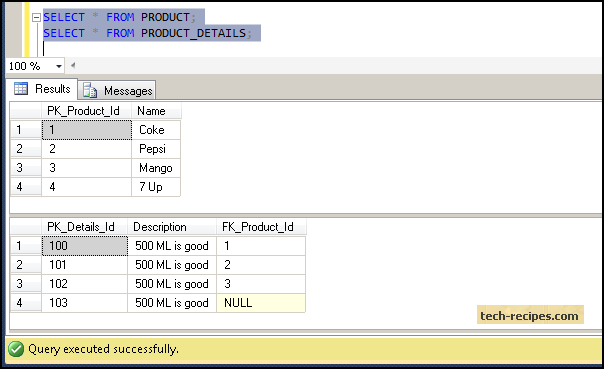Open the Messages tab

(x=117, y=91)
